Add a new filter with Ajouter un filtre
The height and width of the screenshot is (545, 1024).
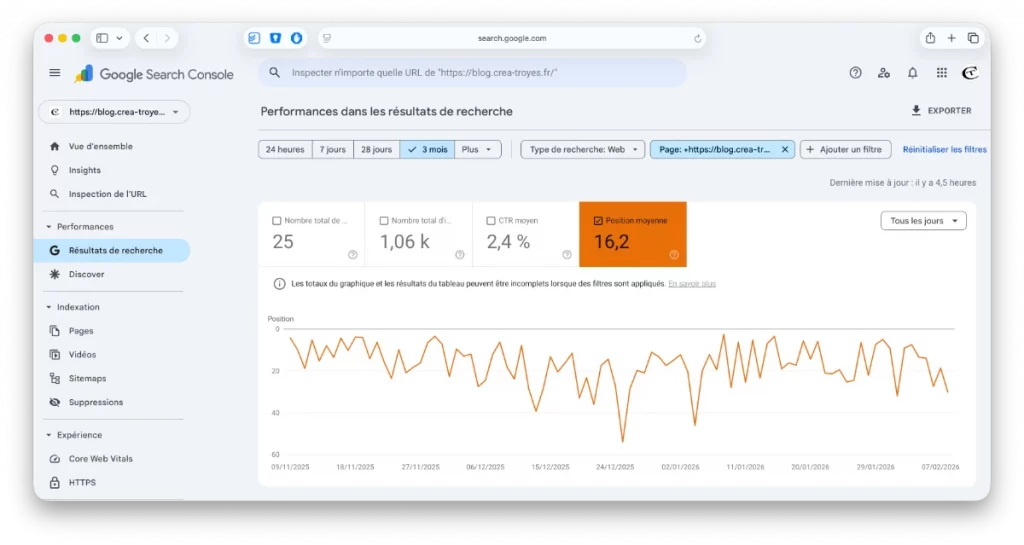(845, 150)
